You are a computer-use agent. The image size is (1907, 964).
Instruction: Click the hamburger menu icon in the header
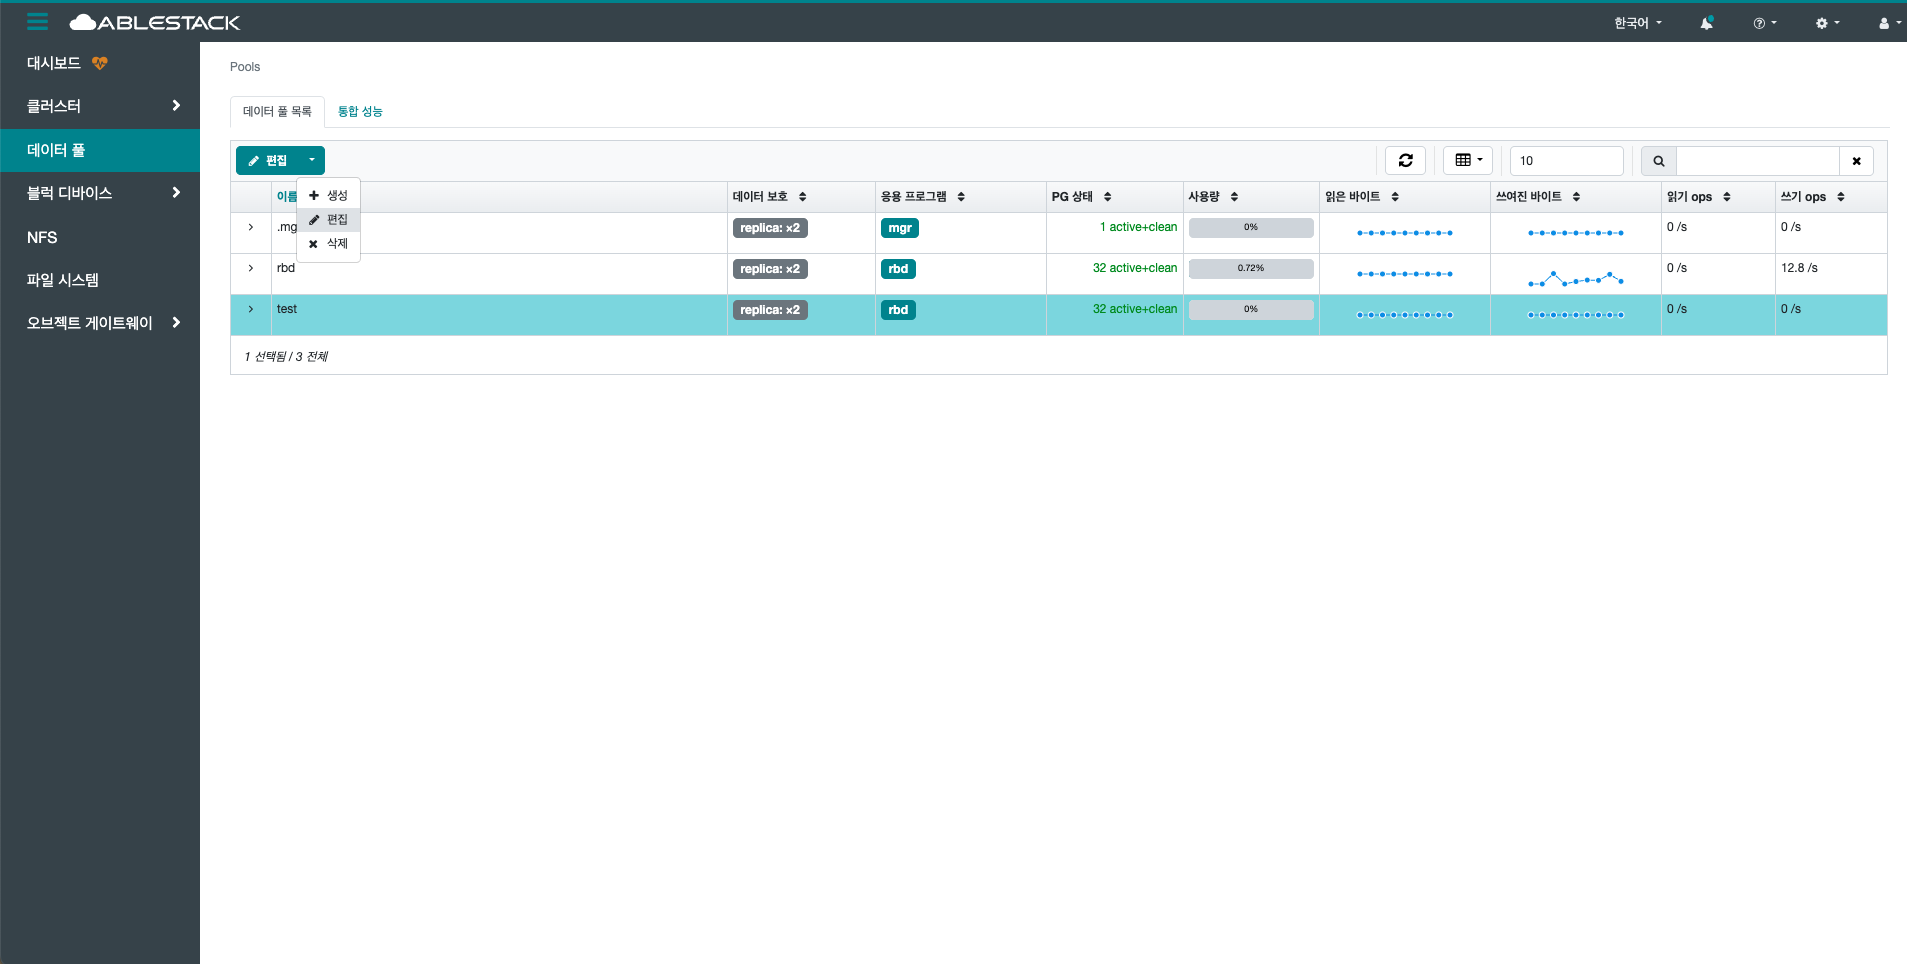click(x=37, y=22)
